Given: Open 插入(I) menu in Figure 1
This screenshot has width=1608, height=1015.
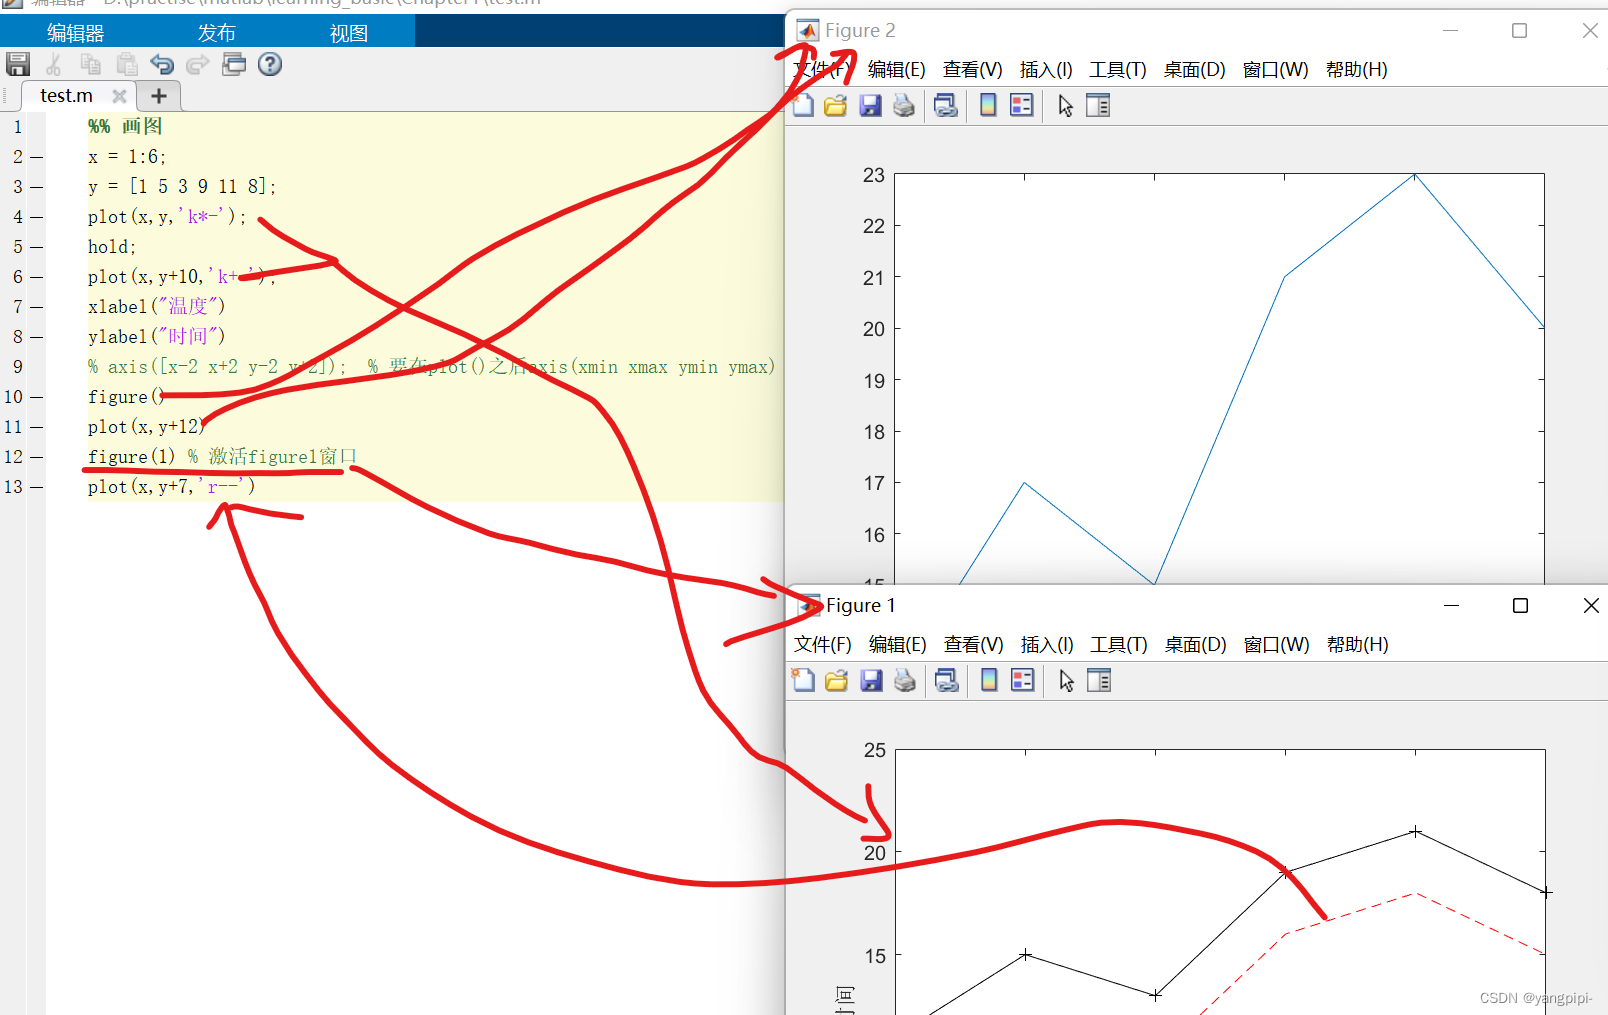Looking at the screenshot, I should 1047,644.
